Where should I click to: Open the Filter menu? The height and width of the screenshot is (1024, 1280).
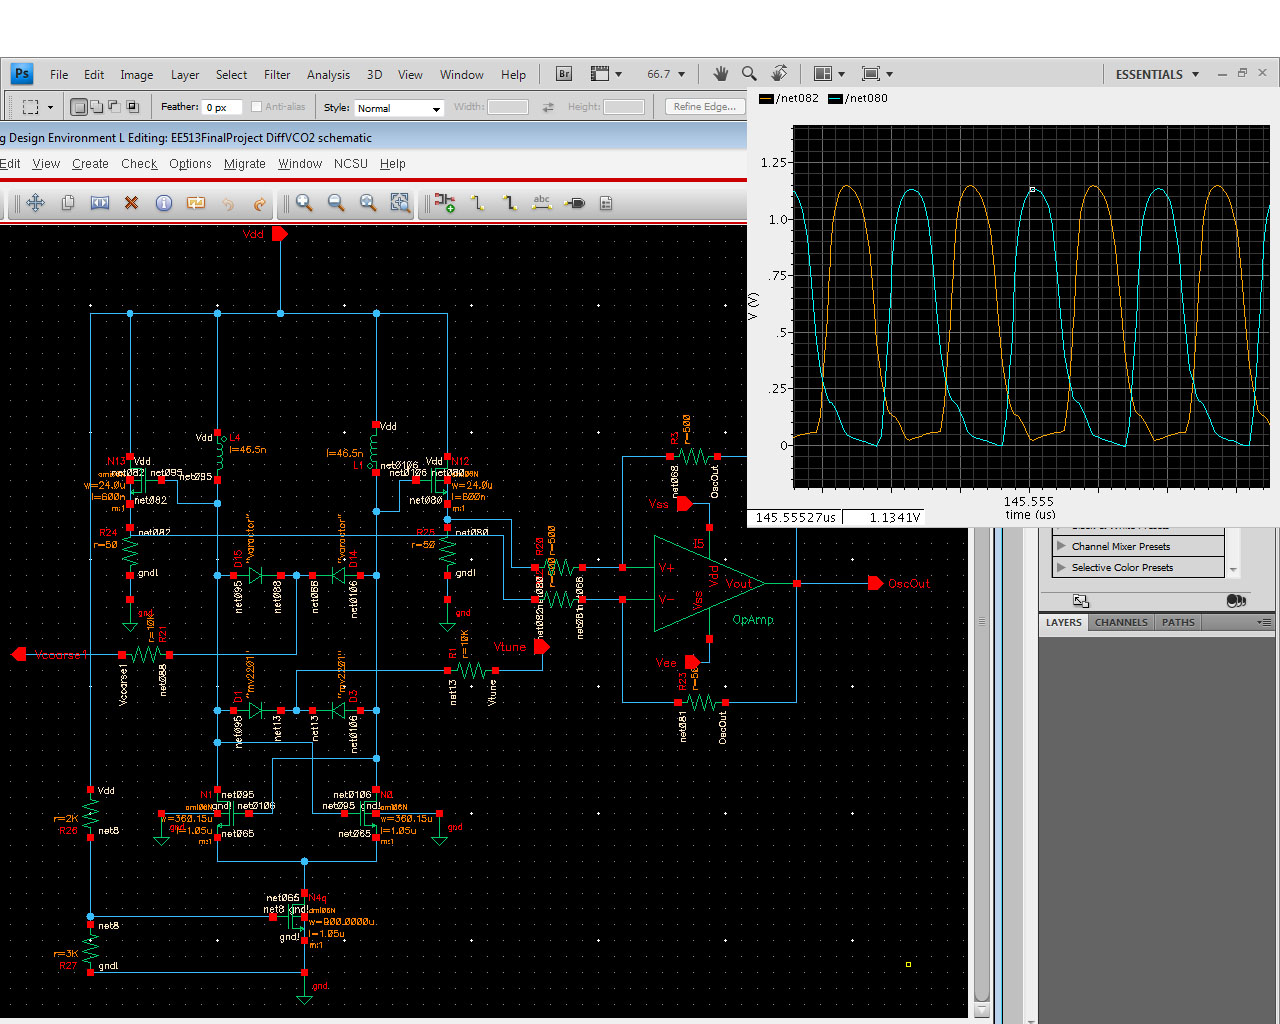tap(277, 75)
